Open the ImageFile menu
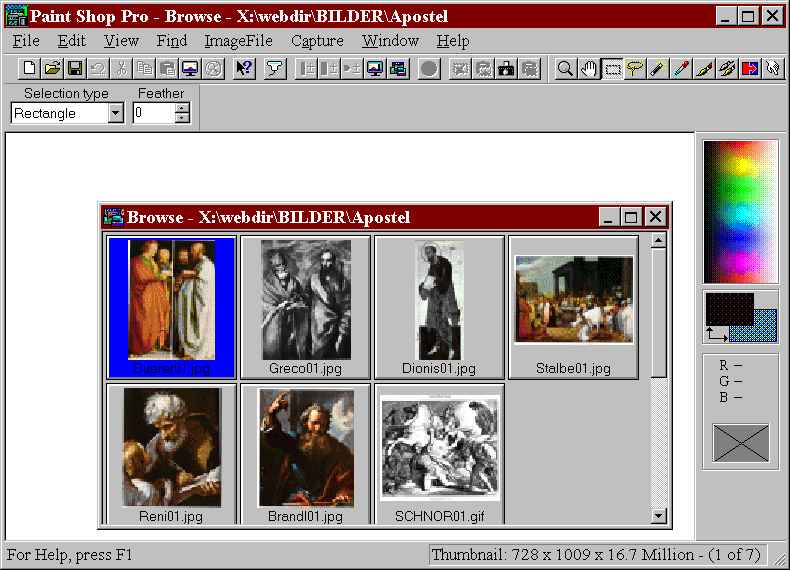790x570 pixels. tap(238, 41)
